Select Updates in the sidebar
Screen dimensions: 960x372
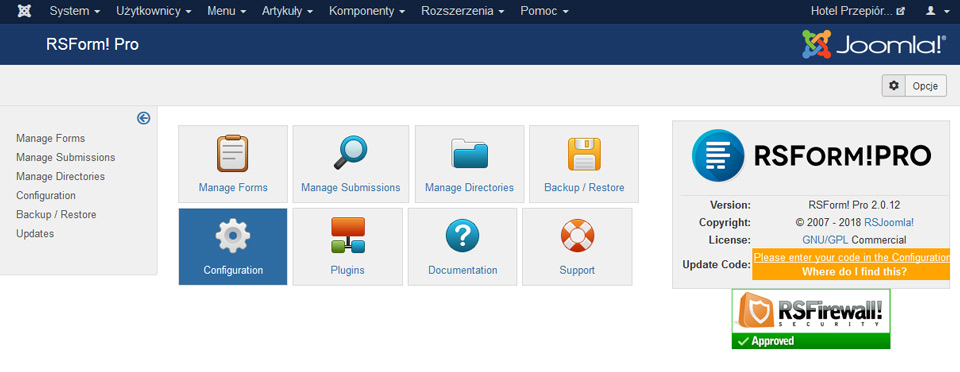click(x=35, y=233)
